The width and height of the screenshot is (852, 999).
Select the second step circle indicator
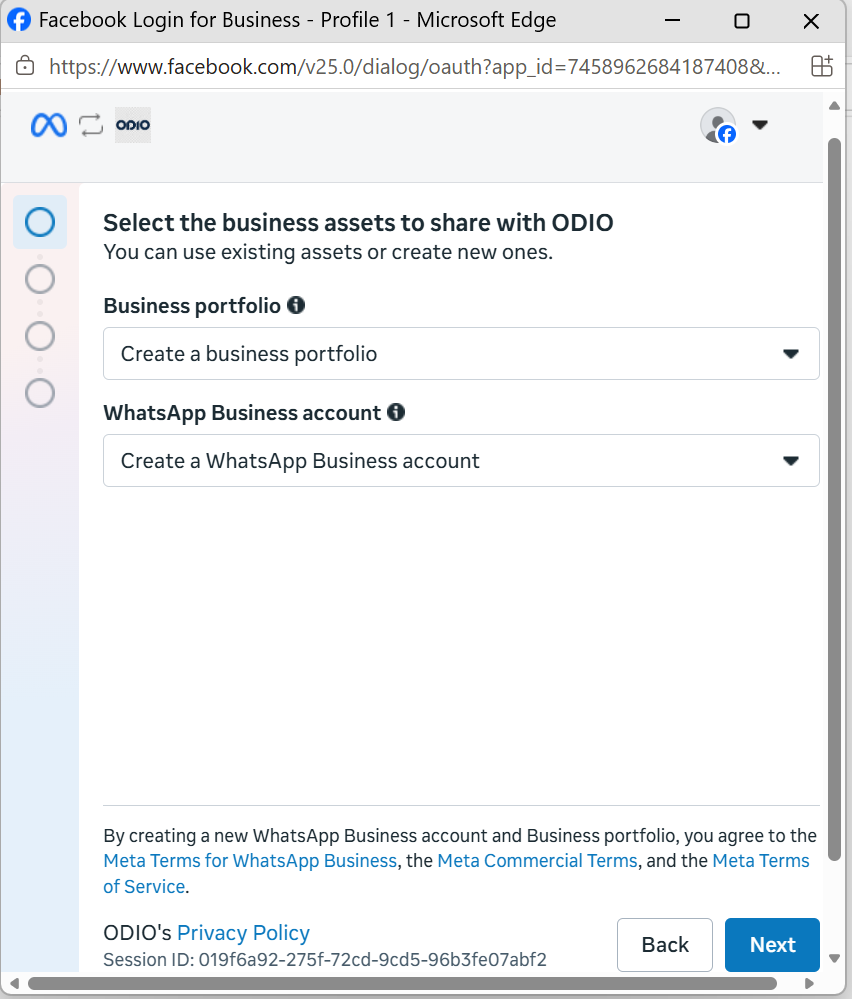click(40, 279)
